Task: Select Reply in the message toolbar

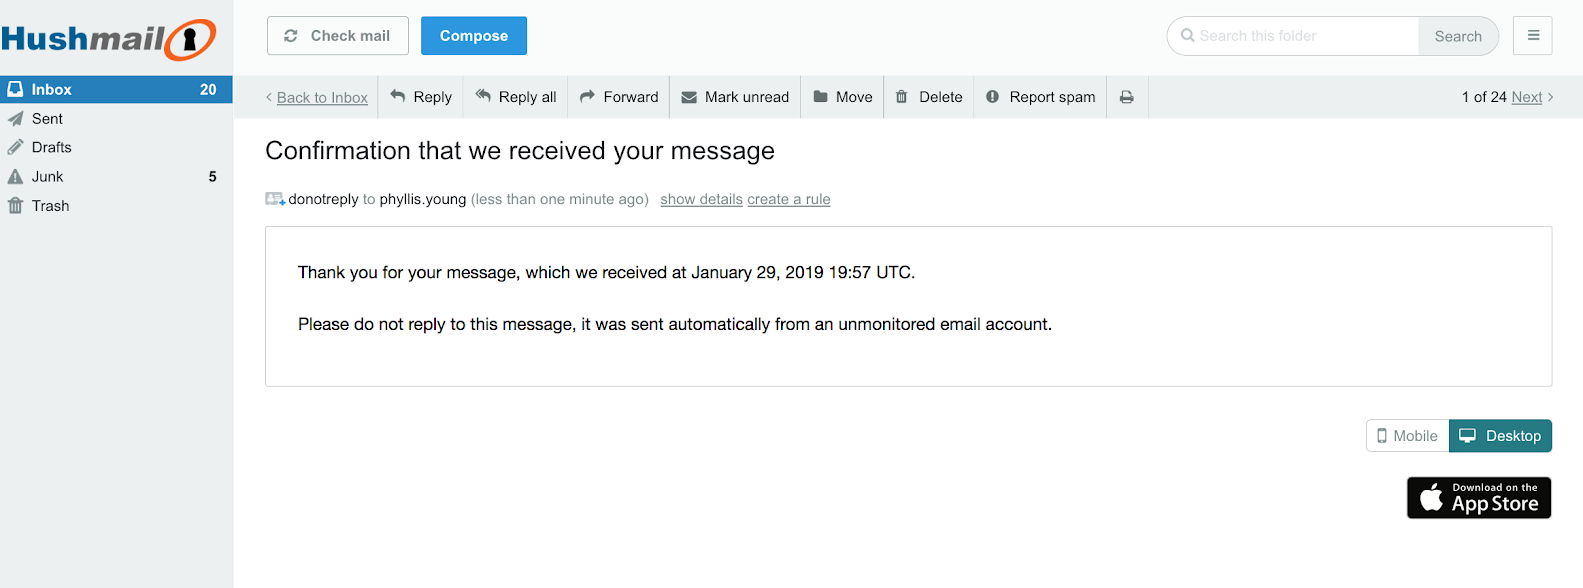Action: (421, 97)
